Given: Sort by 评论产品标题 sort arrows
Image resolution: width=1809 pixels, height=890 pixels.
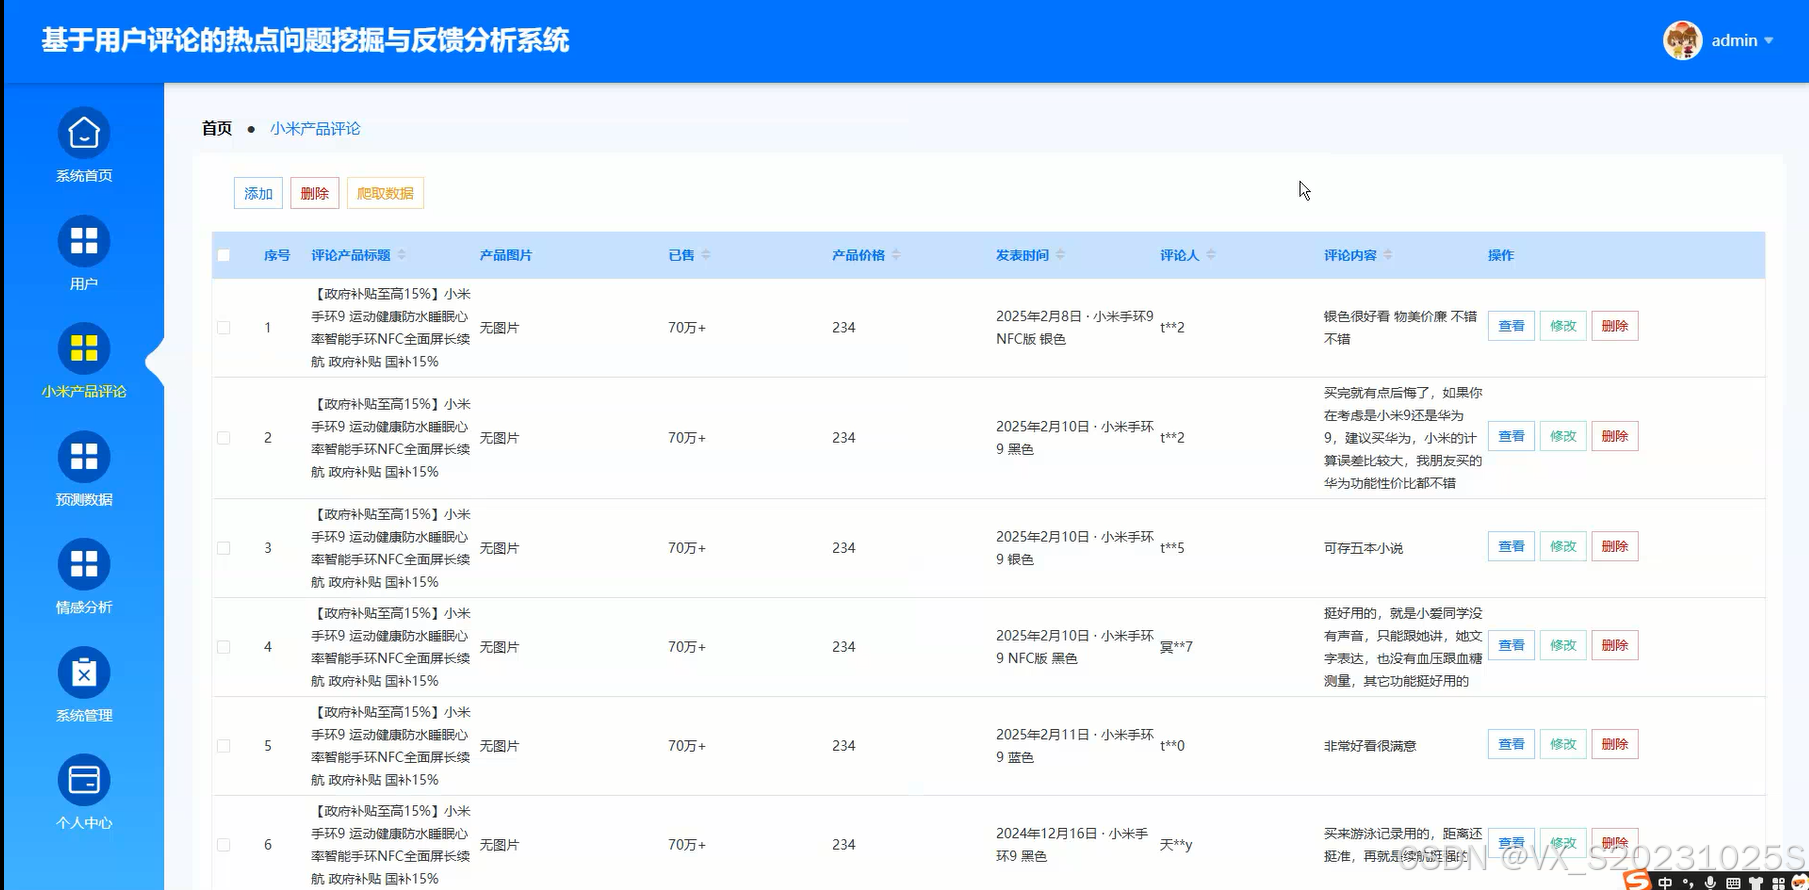Looking at the screenshot, I should click(x=402, y=255).
